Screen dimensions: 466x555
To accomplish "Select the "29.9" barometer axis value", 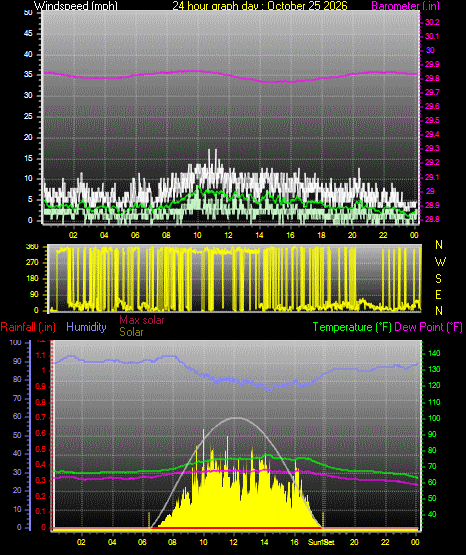I will 432,64.
